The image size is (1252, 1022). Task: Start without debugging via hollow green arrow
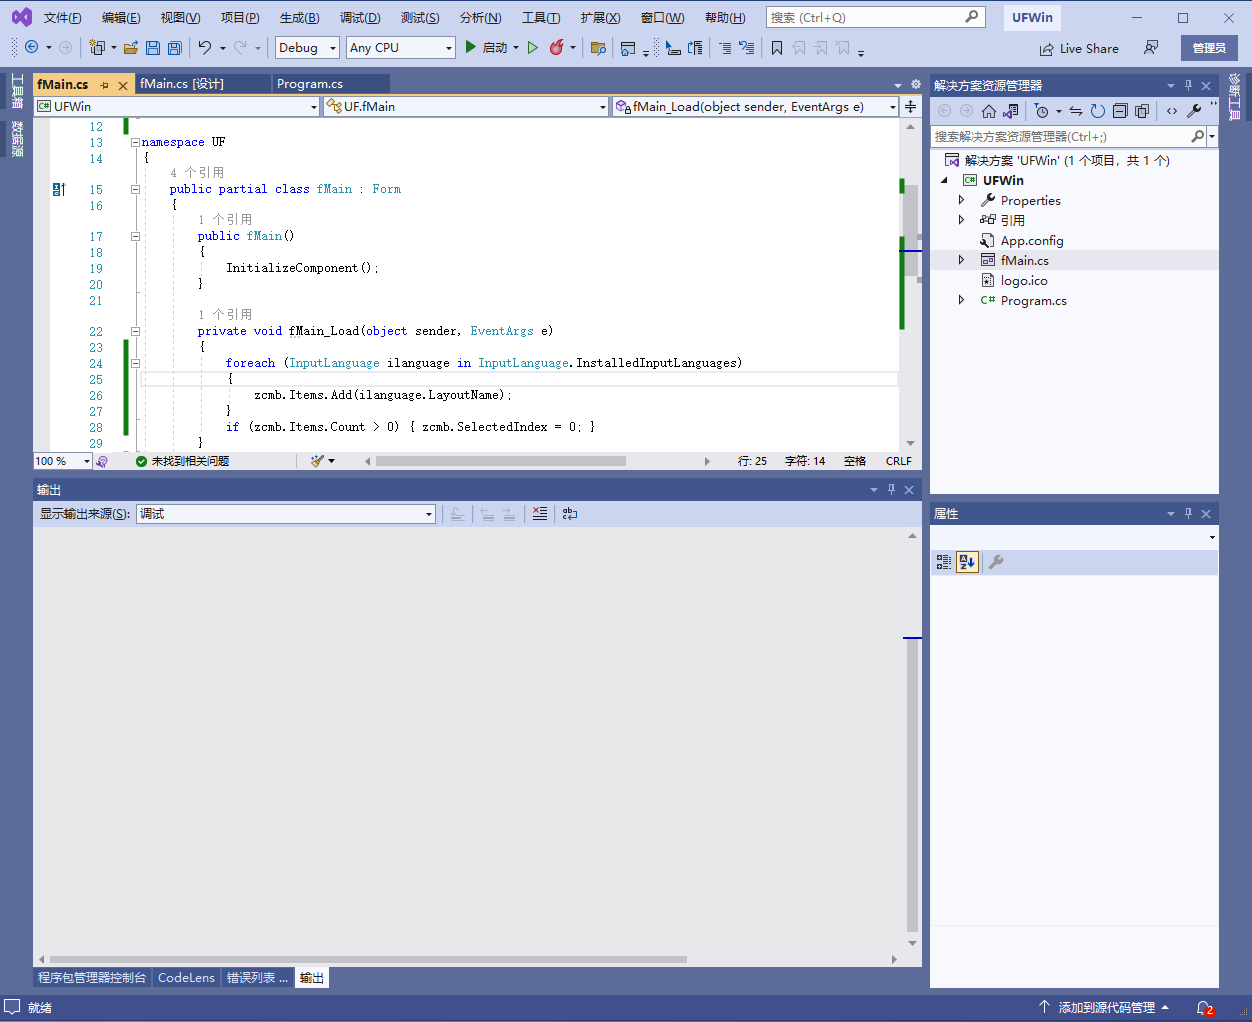click(x=533, y=48)
